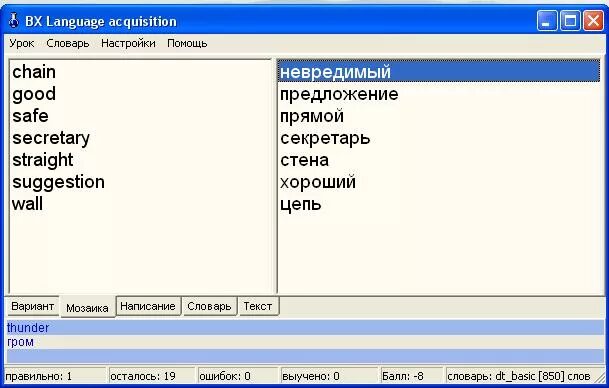Select the word секретарь in right list
The width and height of the screenshot is (609, 388).
pyautogui.click(x=325, y=138)
